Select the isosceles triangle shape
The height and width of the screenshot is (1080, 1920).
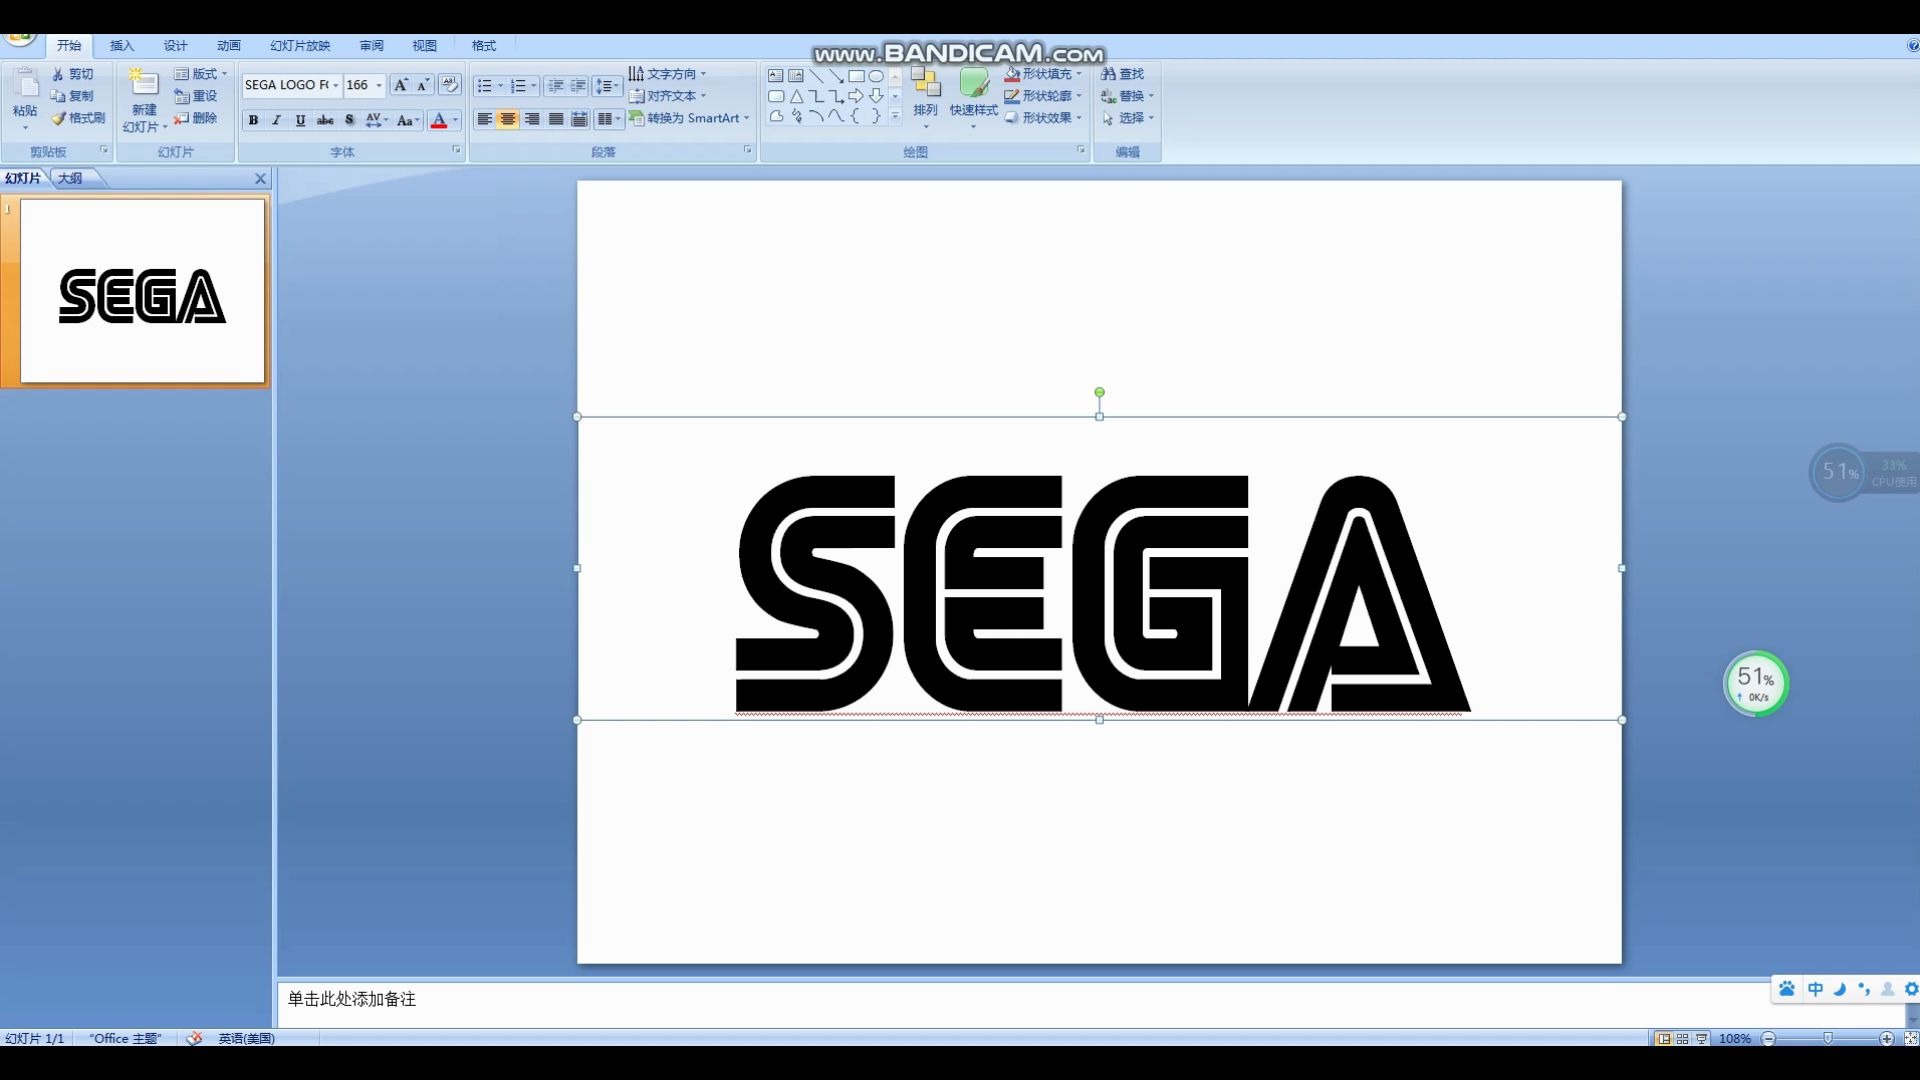(796, 97)
